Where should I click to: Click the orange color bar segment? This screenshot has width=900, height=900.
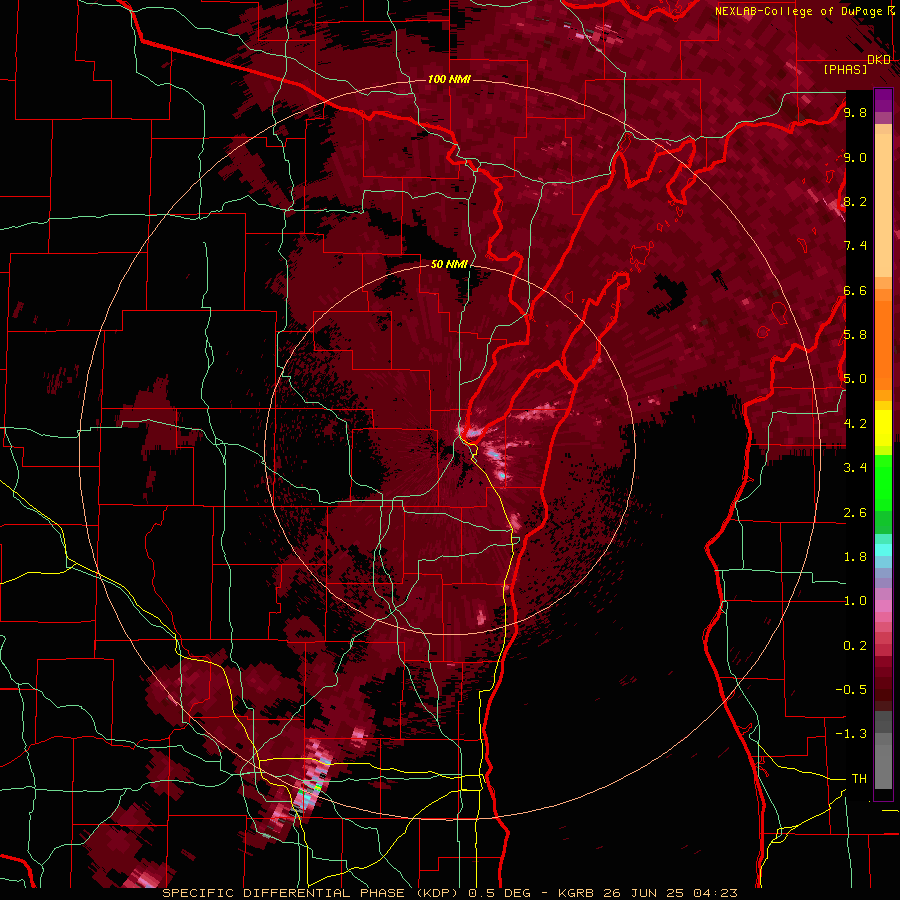pos(883,340)
